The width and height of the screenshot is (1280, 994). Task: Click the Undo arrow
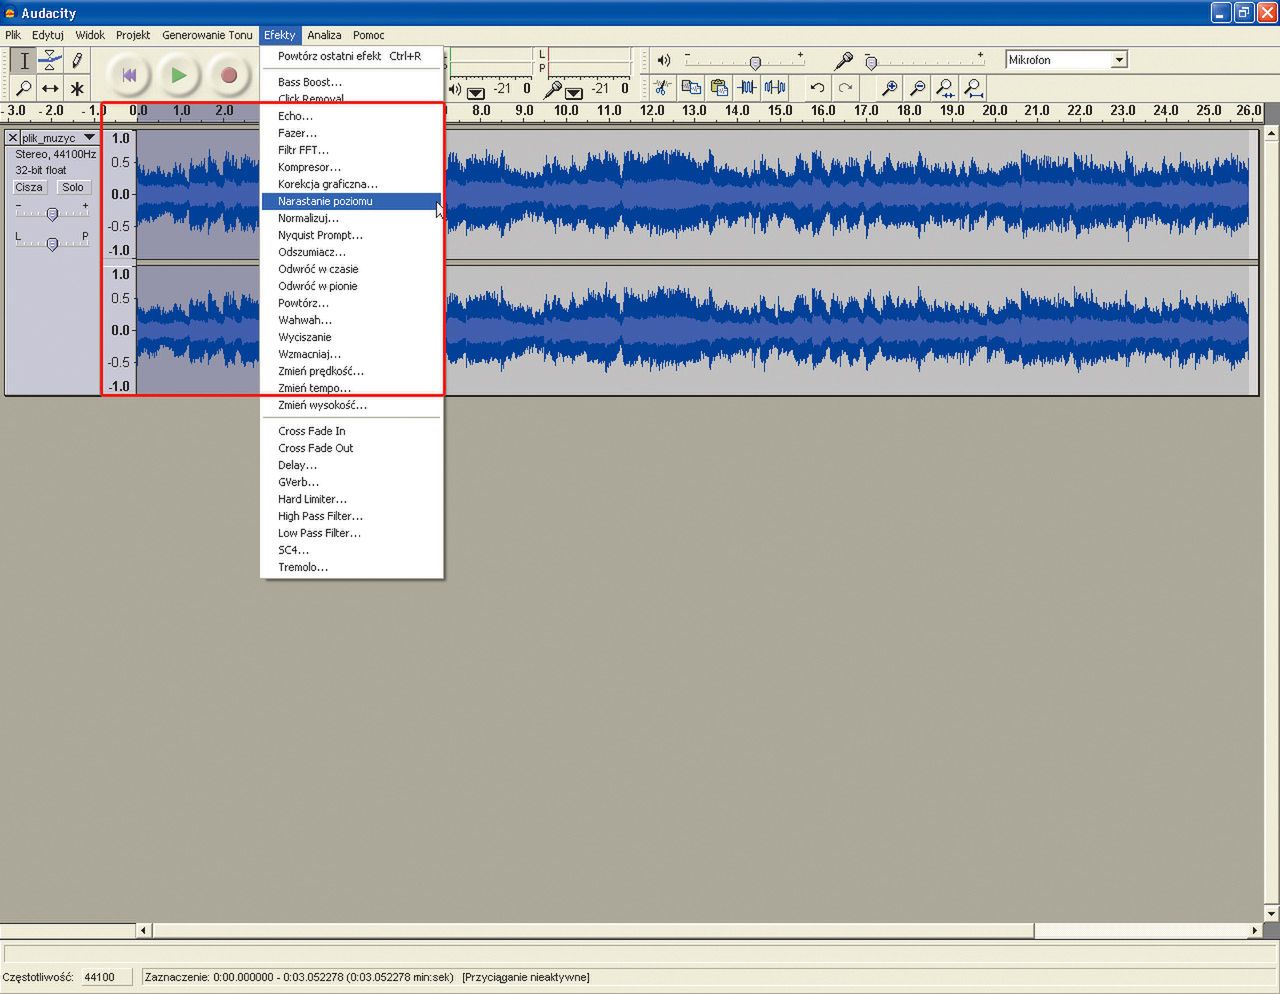[x=817, y=88]
